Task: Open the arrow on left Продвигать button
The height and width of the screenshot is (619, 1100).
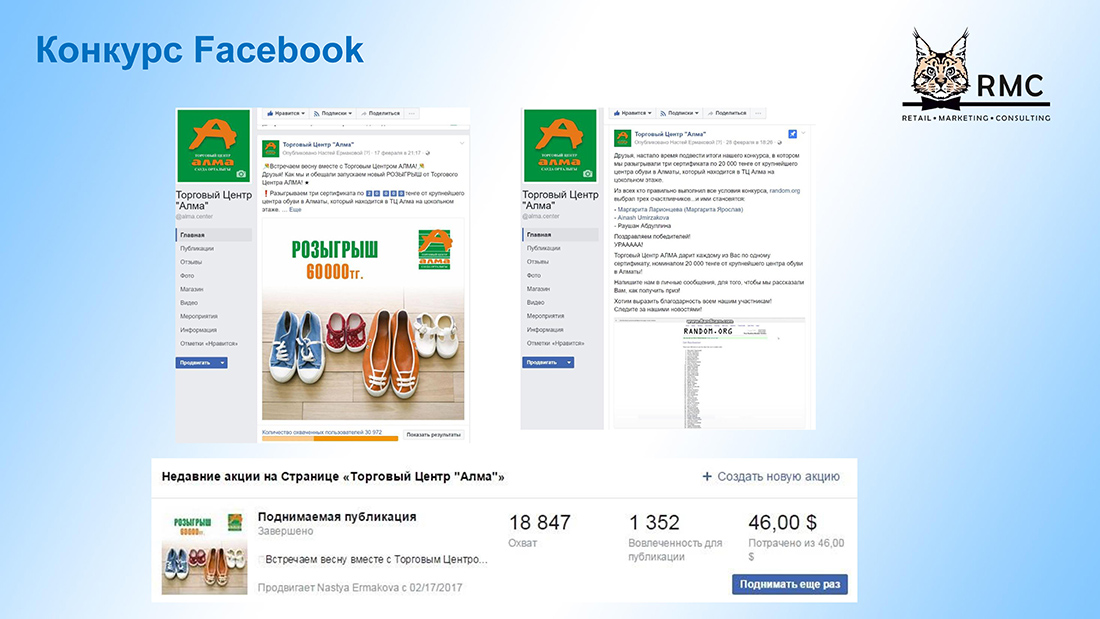Action: (x=222, y=363)
